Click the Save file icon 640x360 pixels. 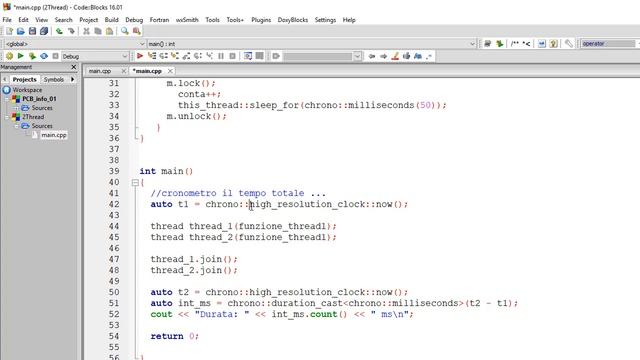(32, 31)
